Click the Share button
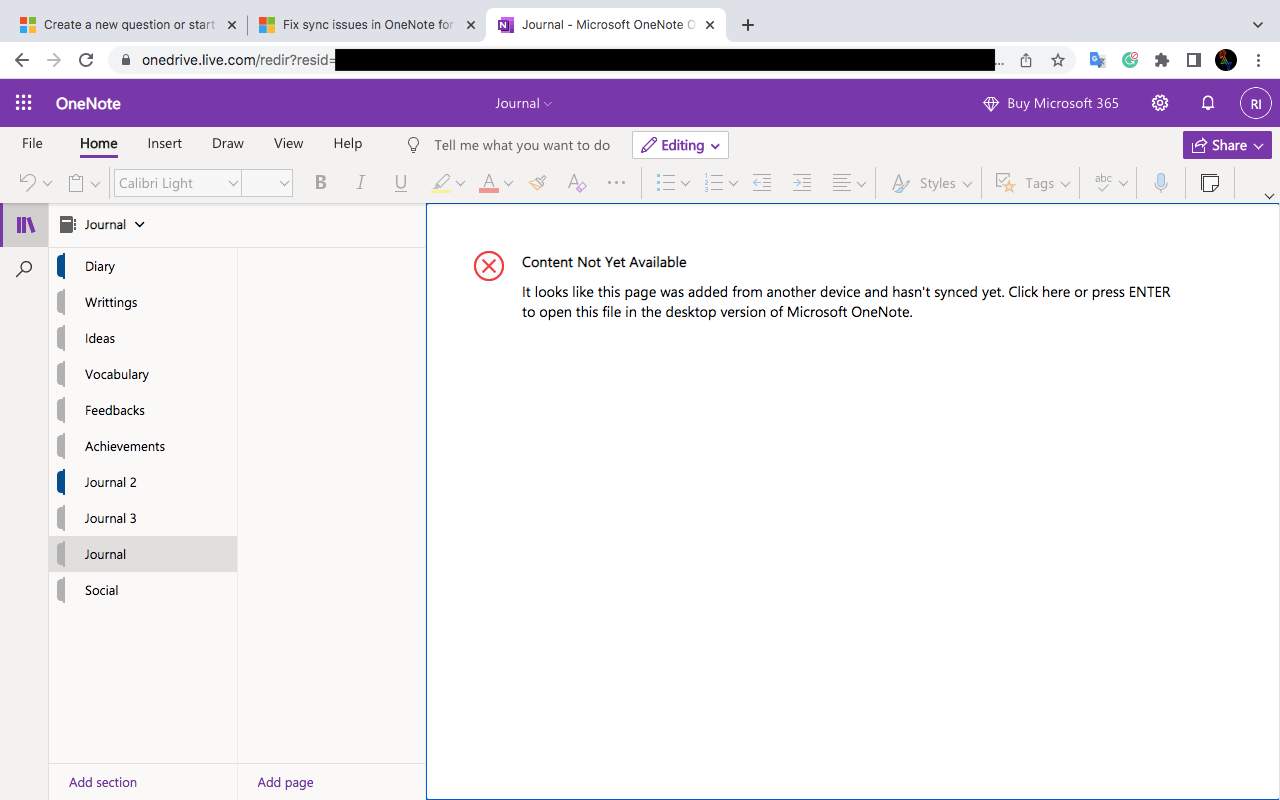The height and width of the screenshot is (800, 1280). 1227,145
